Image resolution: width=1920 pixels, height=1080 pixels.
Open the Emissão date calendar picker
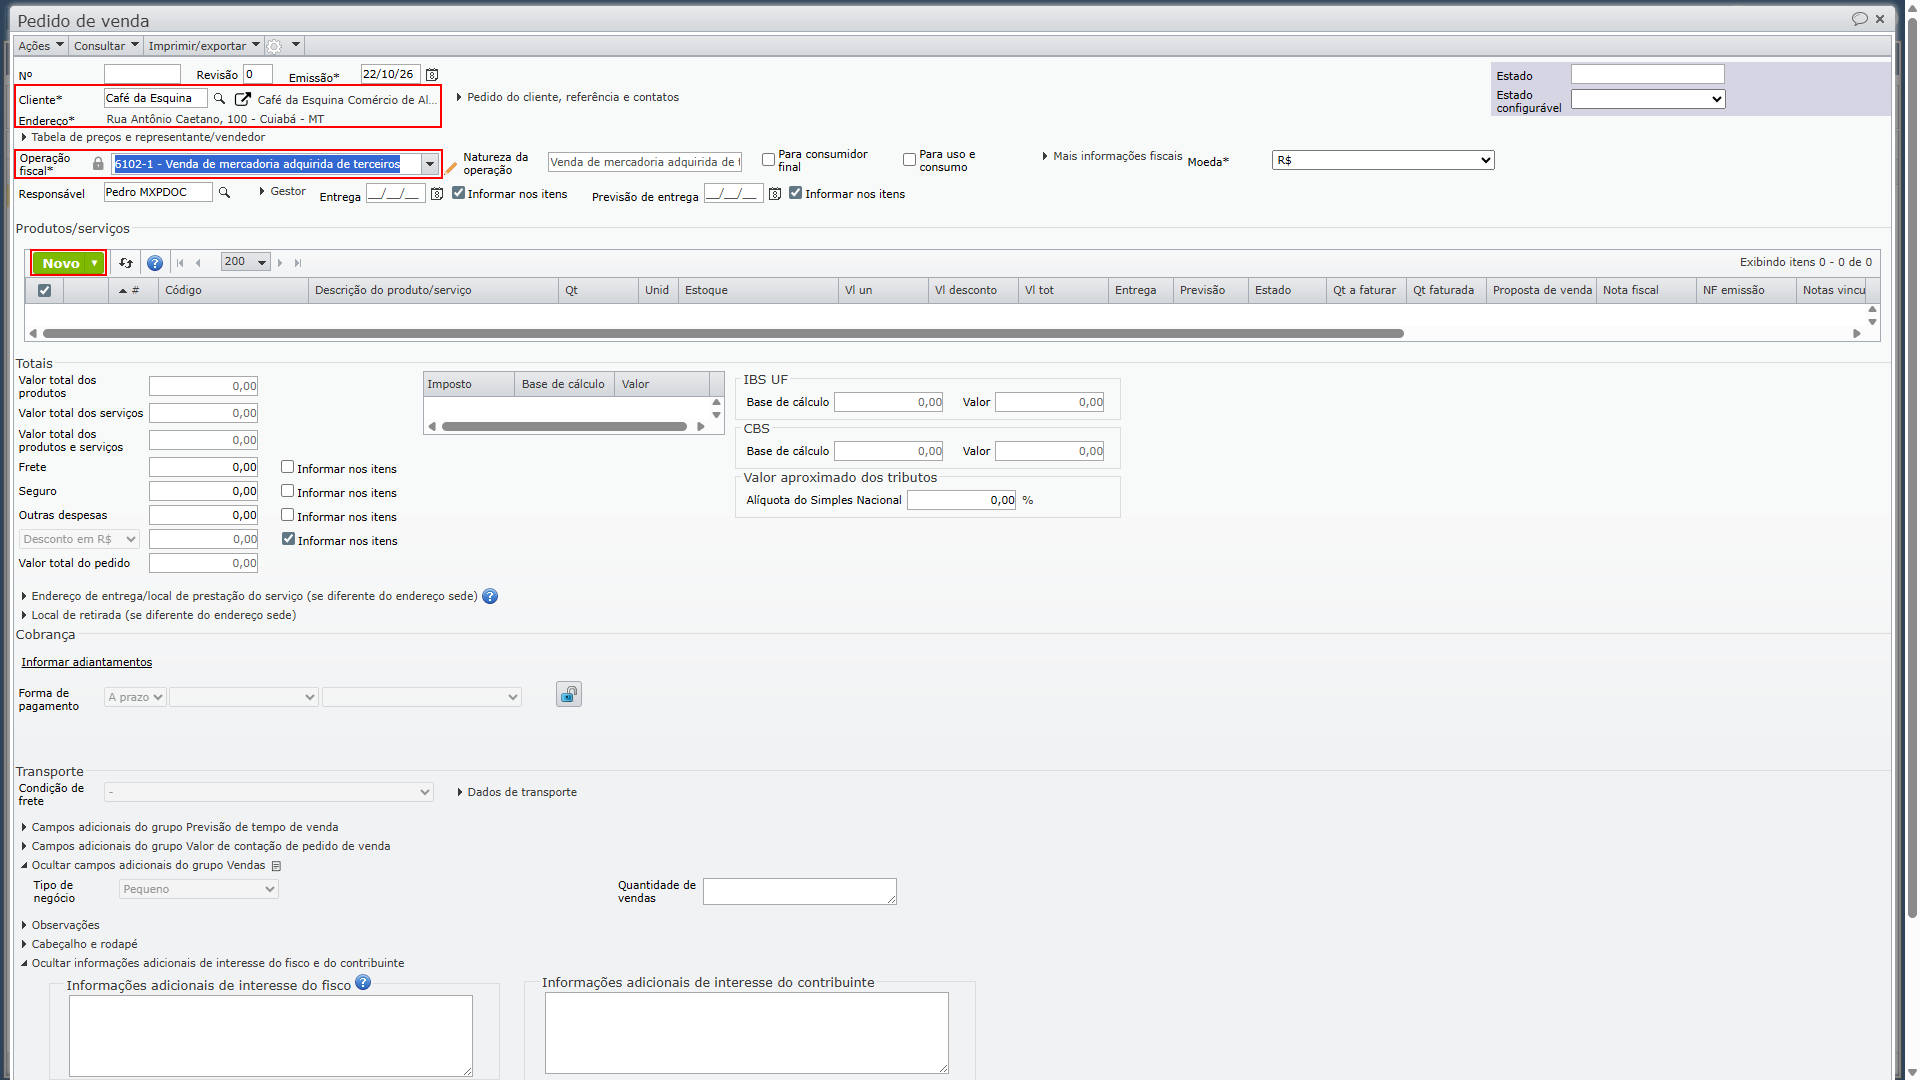pyautogui.click(x=432, y=75)
